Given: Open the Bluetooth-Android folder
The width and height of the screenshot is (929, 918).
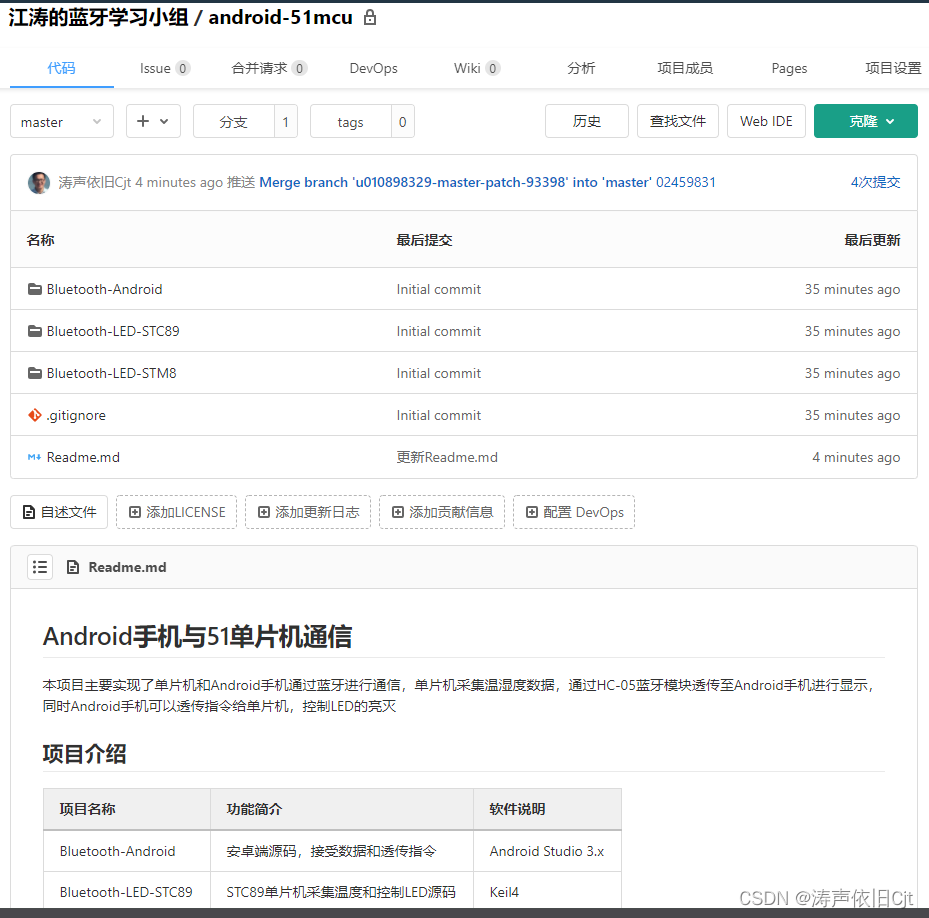Looking at the screenshot, I should (x=104, y=289).
